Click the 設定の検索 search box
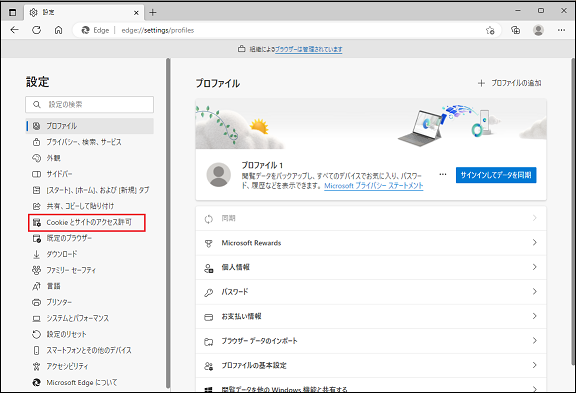This screenshot has height=393, width=576. (x=90, y=105)
